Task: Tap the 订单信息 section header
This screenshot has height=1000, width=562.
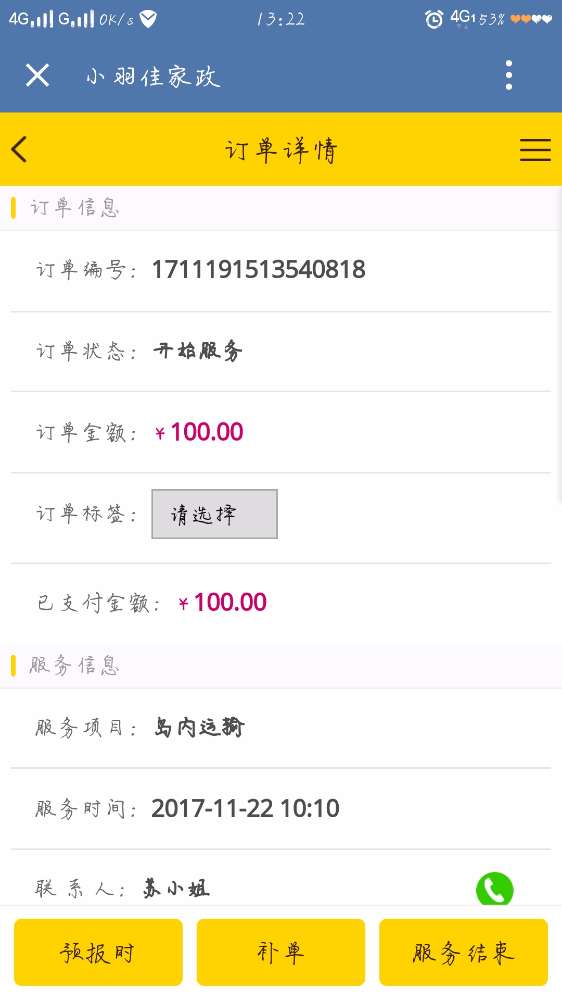Action: (x=74, y=208)
